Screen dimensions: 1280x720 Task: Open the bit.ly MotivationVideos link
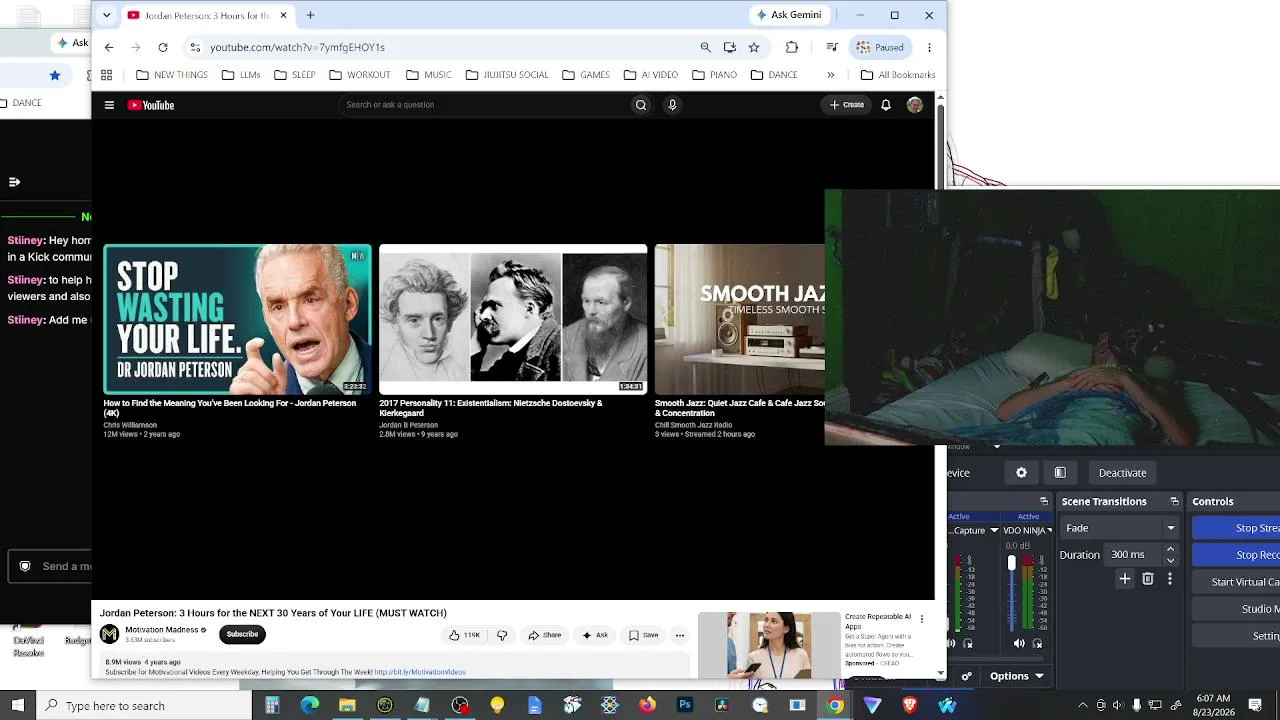coord(420,672)
